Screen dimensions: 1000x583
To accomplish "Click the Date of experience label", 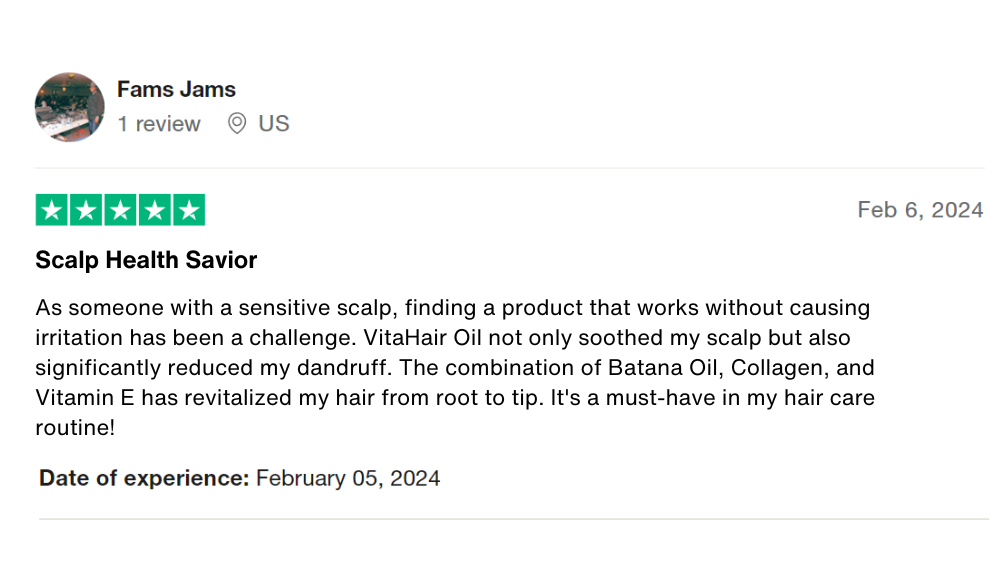I will click(x=144, y=478).
